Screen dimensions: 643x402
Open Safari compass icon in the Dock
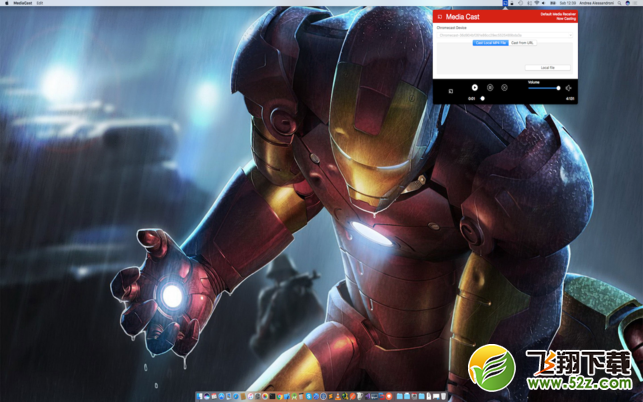[236, 397]
